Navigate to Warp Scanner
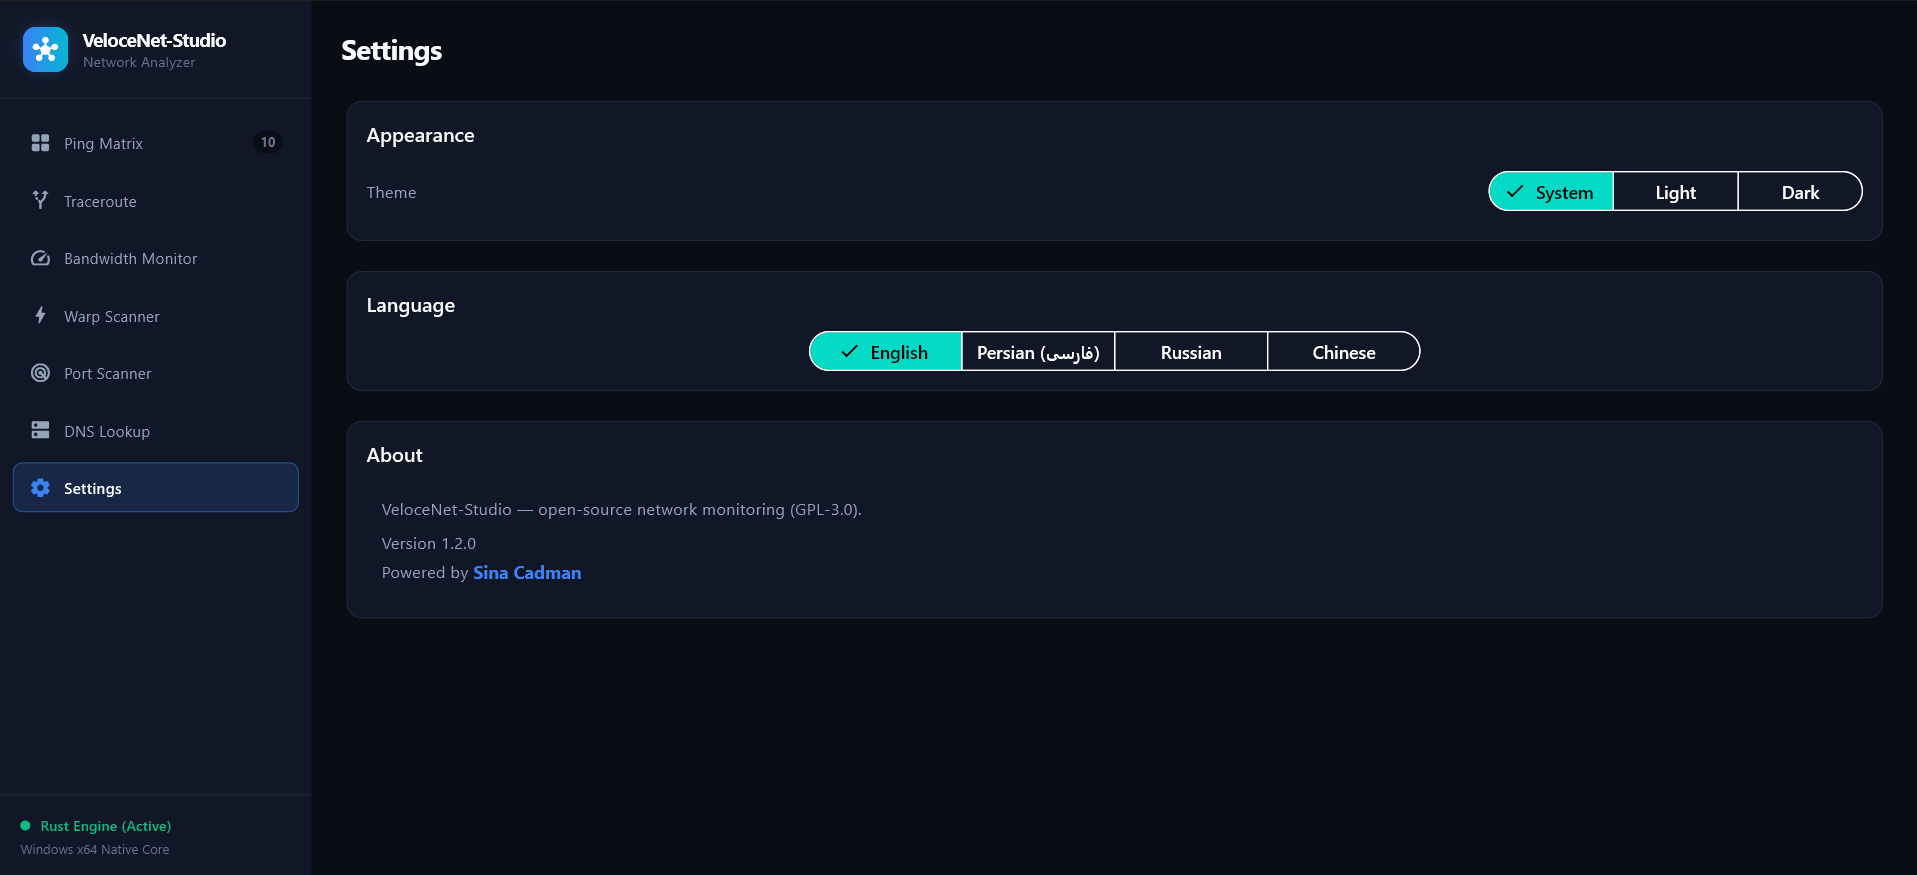This screenshot has width=1917, height=875. (x=156, y=316)
